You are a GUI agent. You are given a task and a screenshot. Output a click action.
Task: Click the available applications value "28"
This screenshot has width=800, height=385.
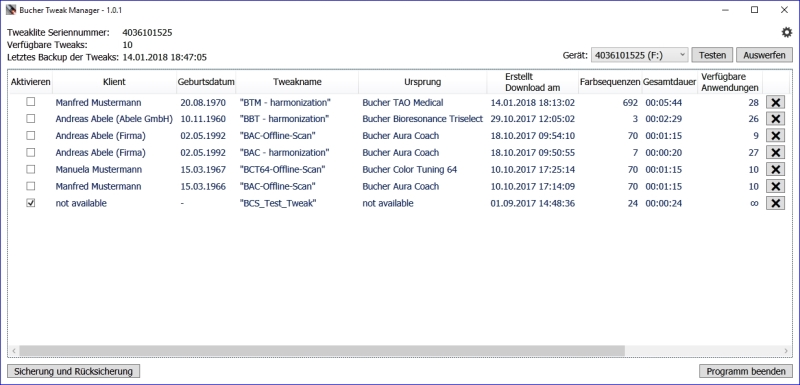click(754, 102)
